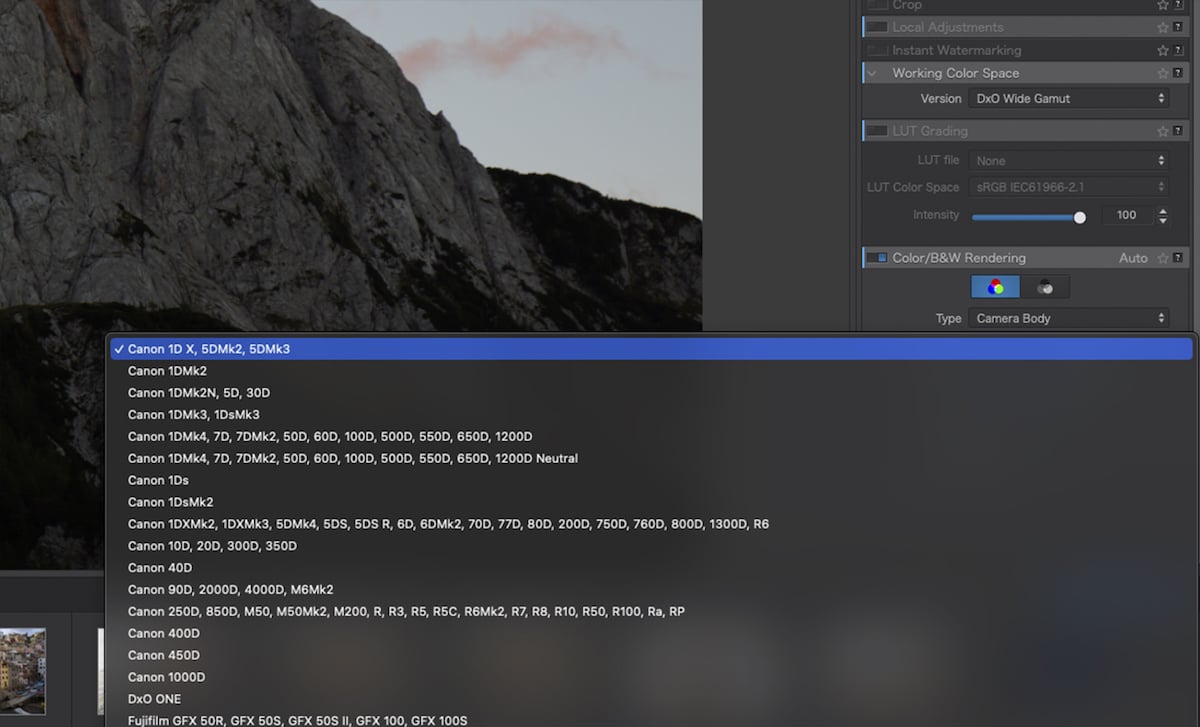Open the Version dropdown showing DxO Wide Gamut
Screen dimensions: 1200x727
tap(1070, 98)
